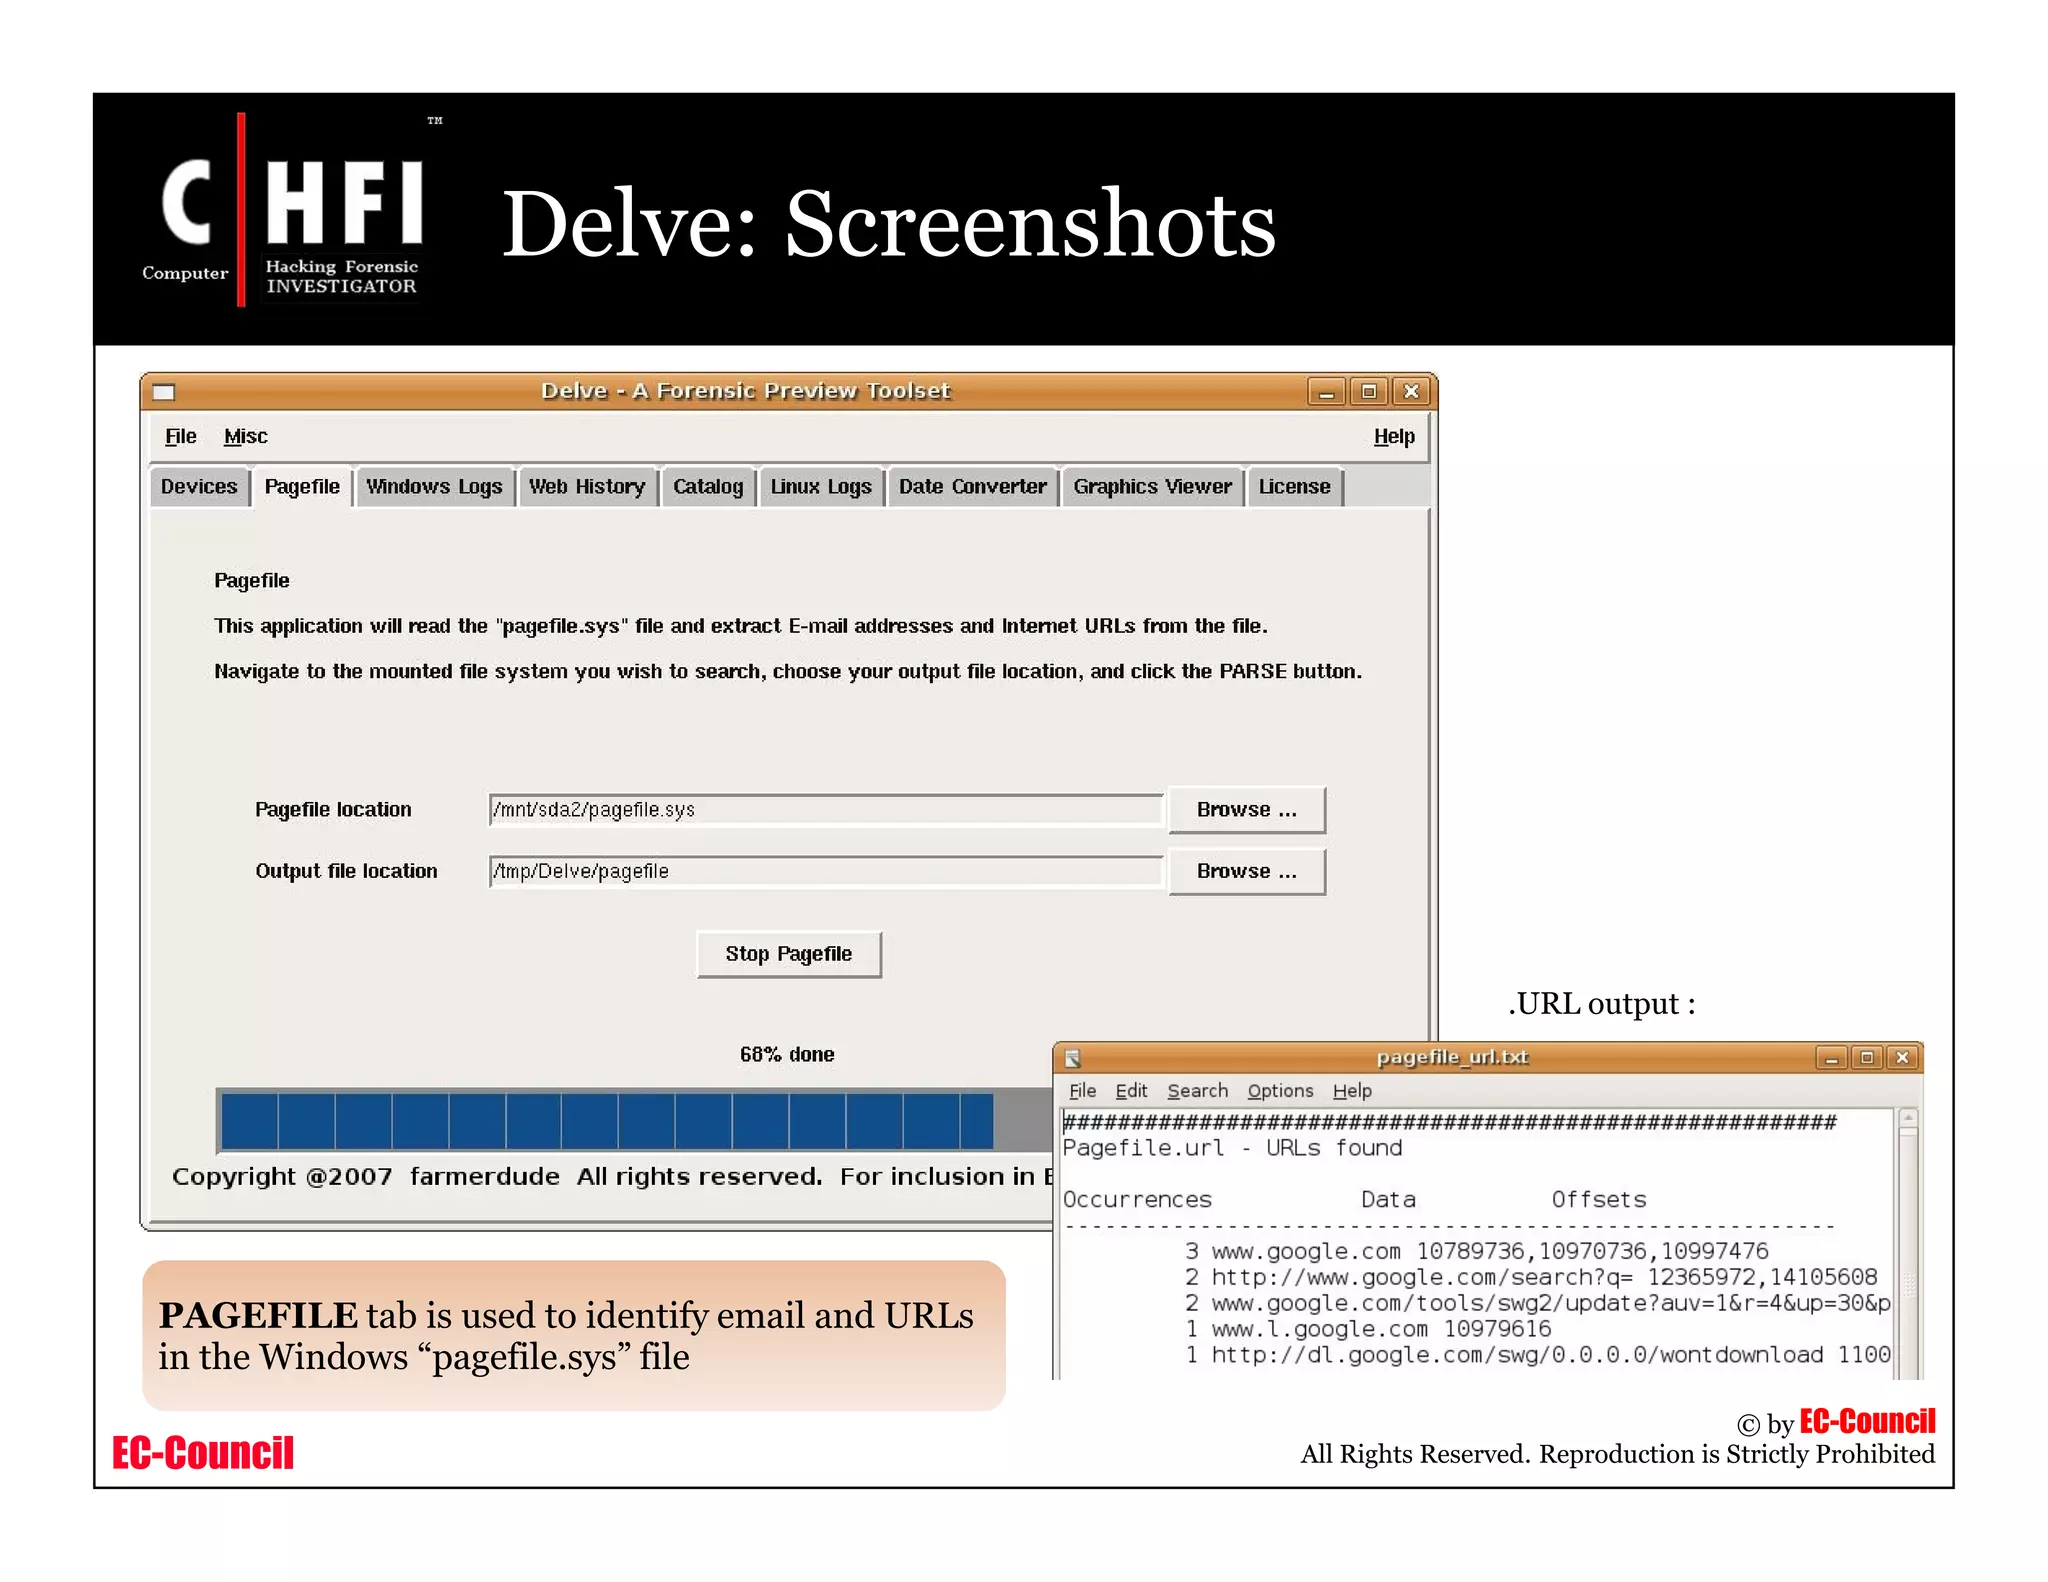Open the Misc menu
The width and height of the screenshot is (2048, 1582).
tap(245, 437)
